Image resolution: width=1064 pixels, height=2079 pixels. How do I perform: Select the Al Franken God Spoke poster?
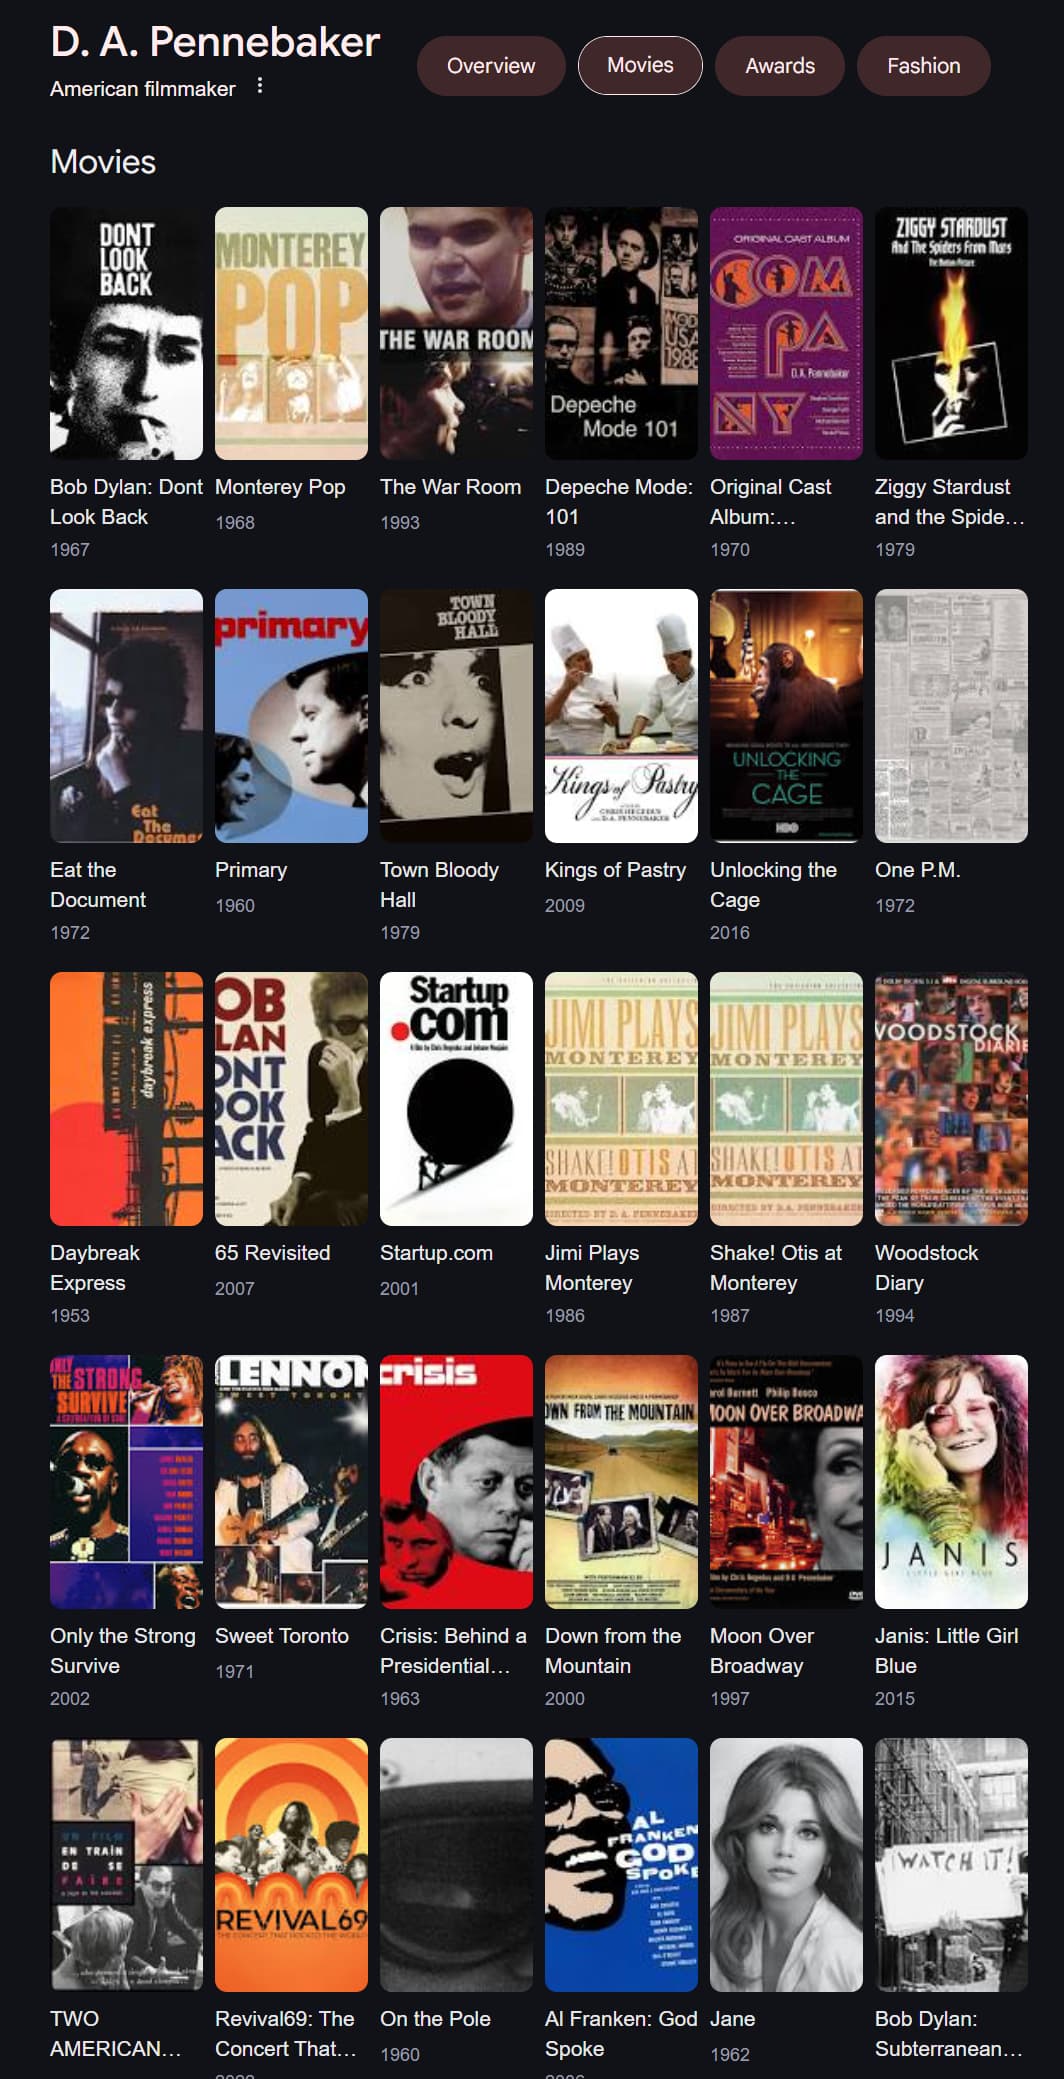(621, 1865)
